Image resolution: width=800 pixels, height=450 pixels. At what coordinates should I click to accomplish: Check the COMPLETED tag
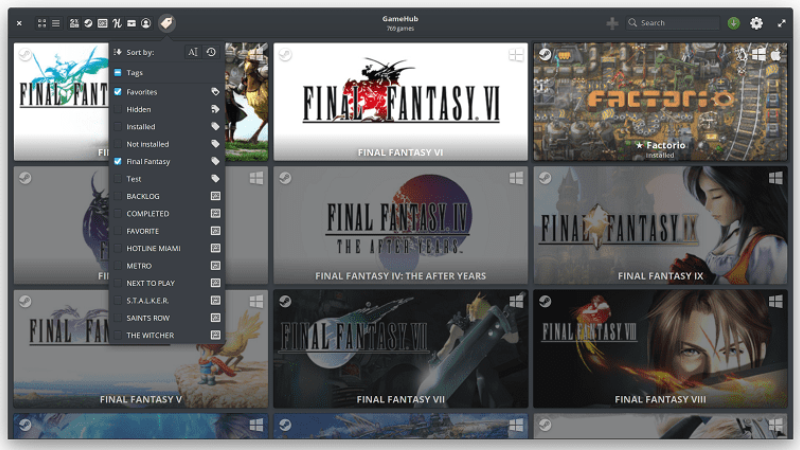[118, 213]
